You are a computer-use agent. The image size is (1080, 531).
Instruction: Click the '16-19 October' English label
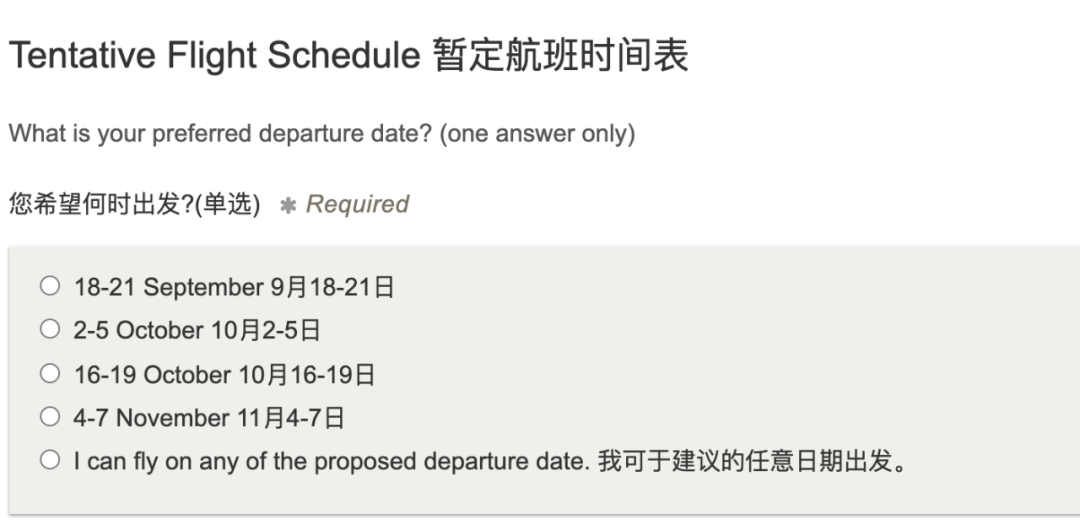click(x=152, y=375)
